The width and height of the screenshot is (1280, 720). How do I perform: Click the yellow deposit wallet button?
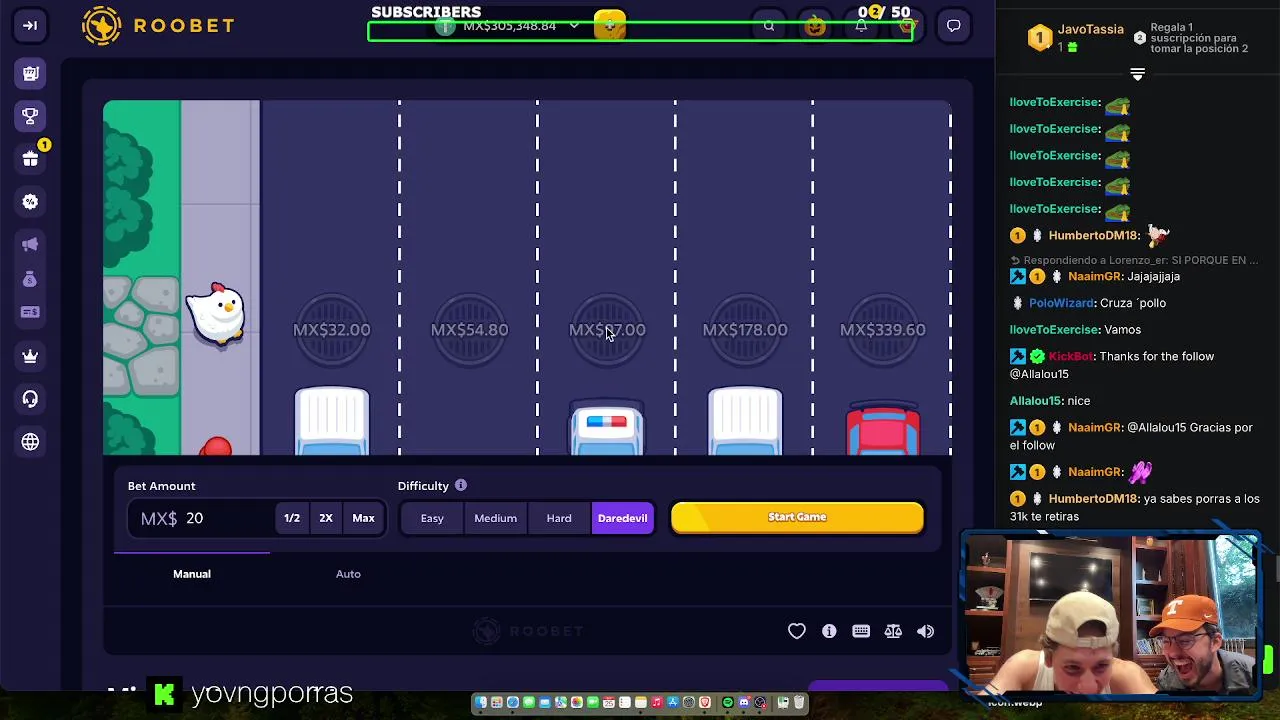pos(609,25)
